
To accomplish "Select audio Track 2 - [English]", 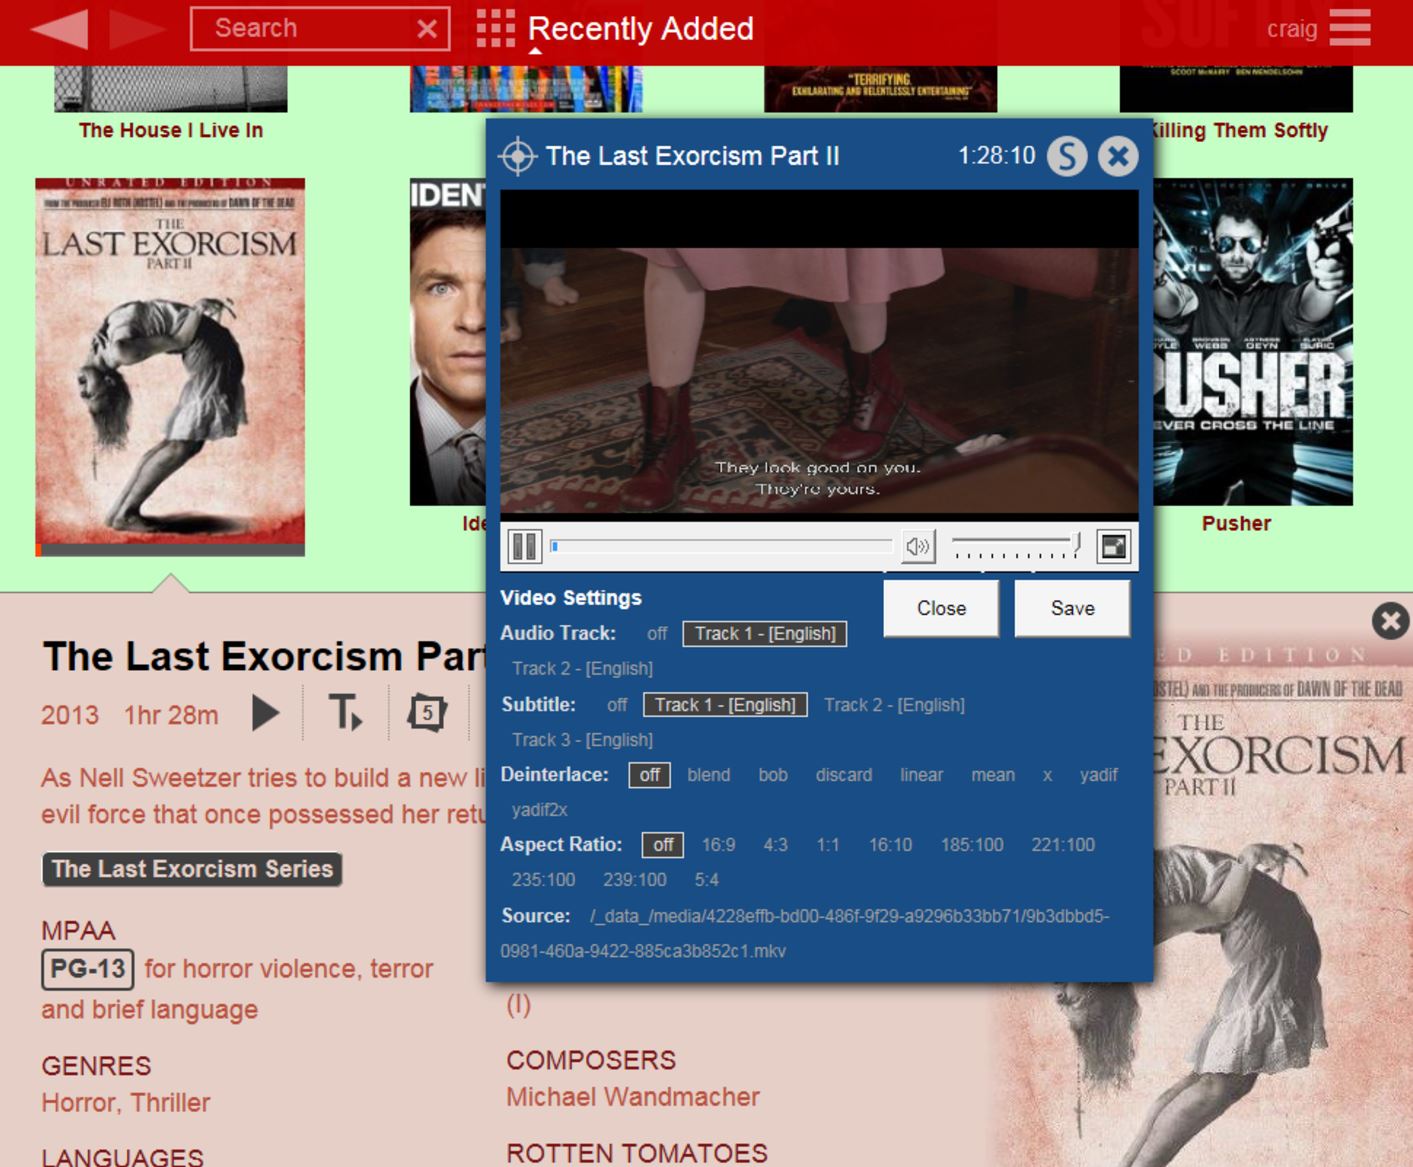I will (x=582, y=669).
